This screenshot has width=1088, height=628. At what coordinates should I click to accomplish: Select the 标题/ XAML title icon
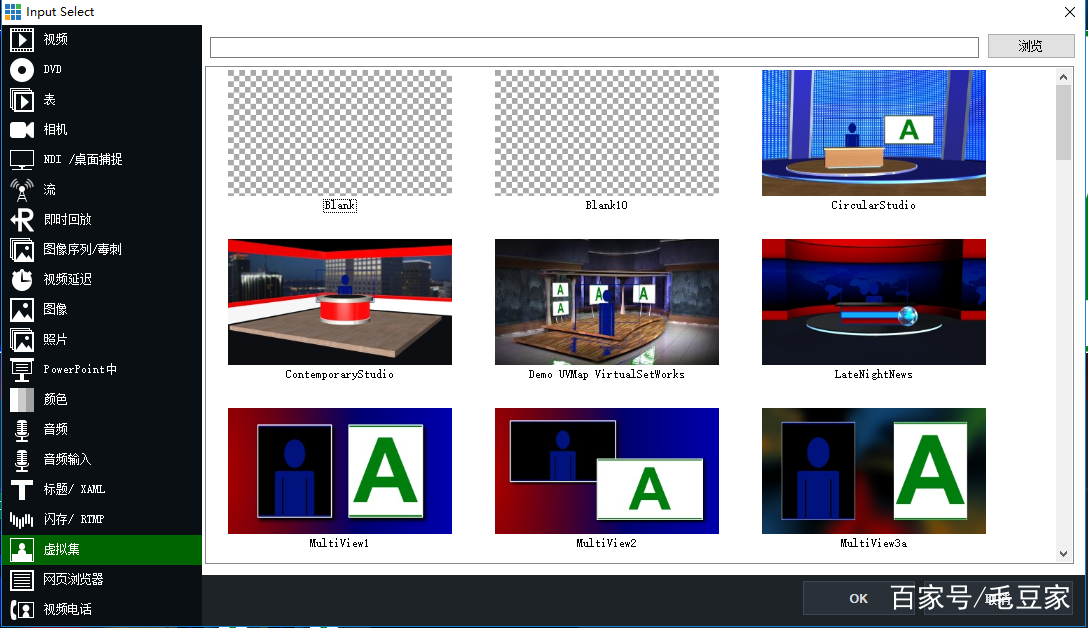22,490
